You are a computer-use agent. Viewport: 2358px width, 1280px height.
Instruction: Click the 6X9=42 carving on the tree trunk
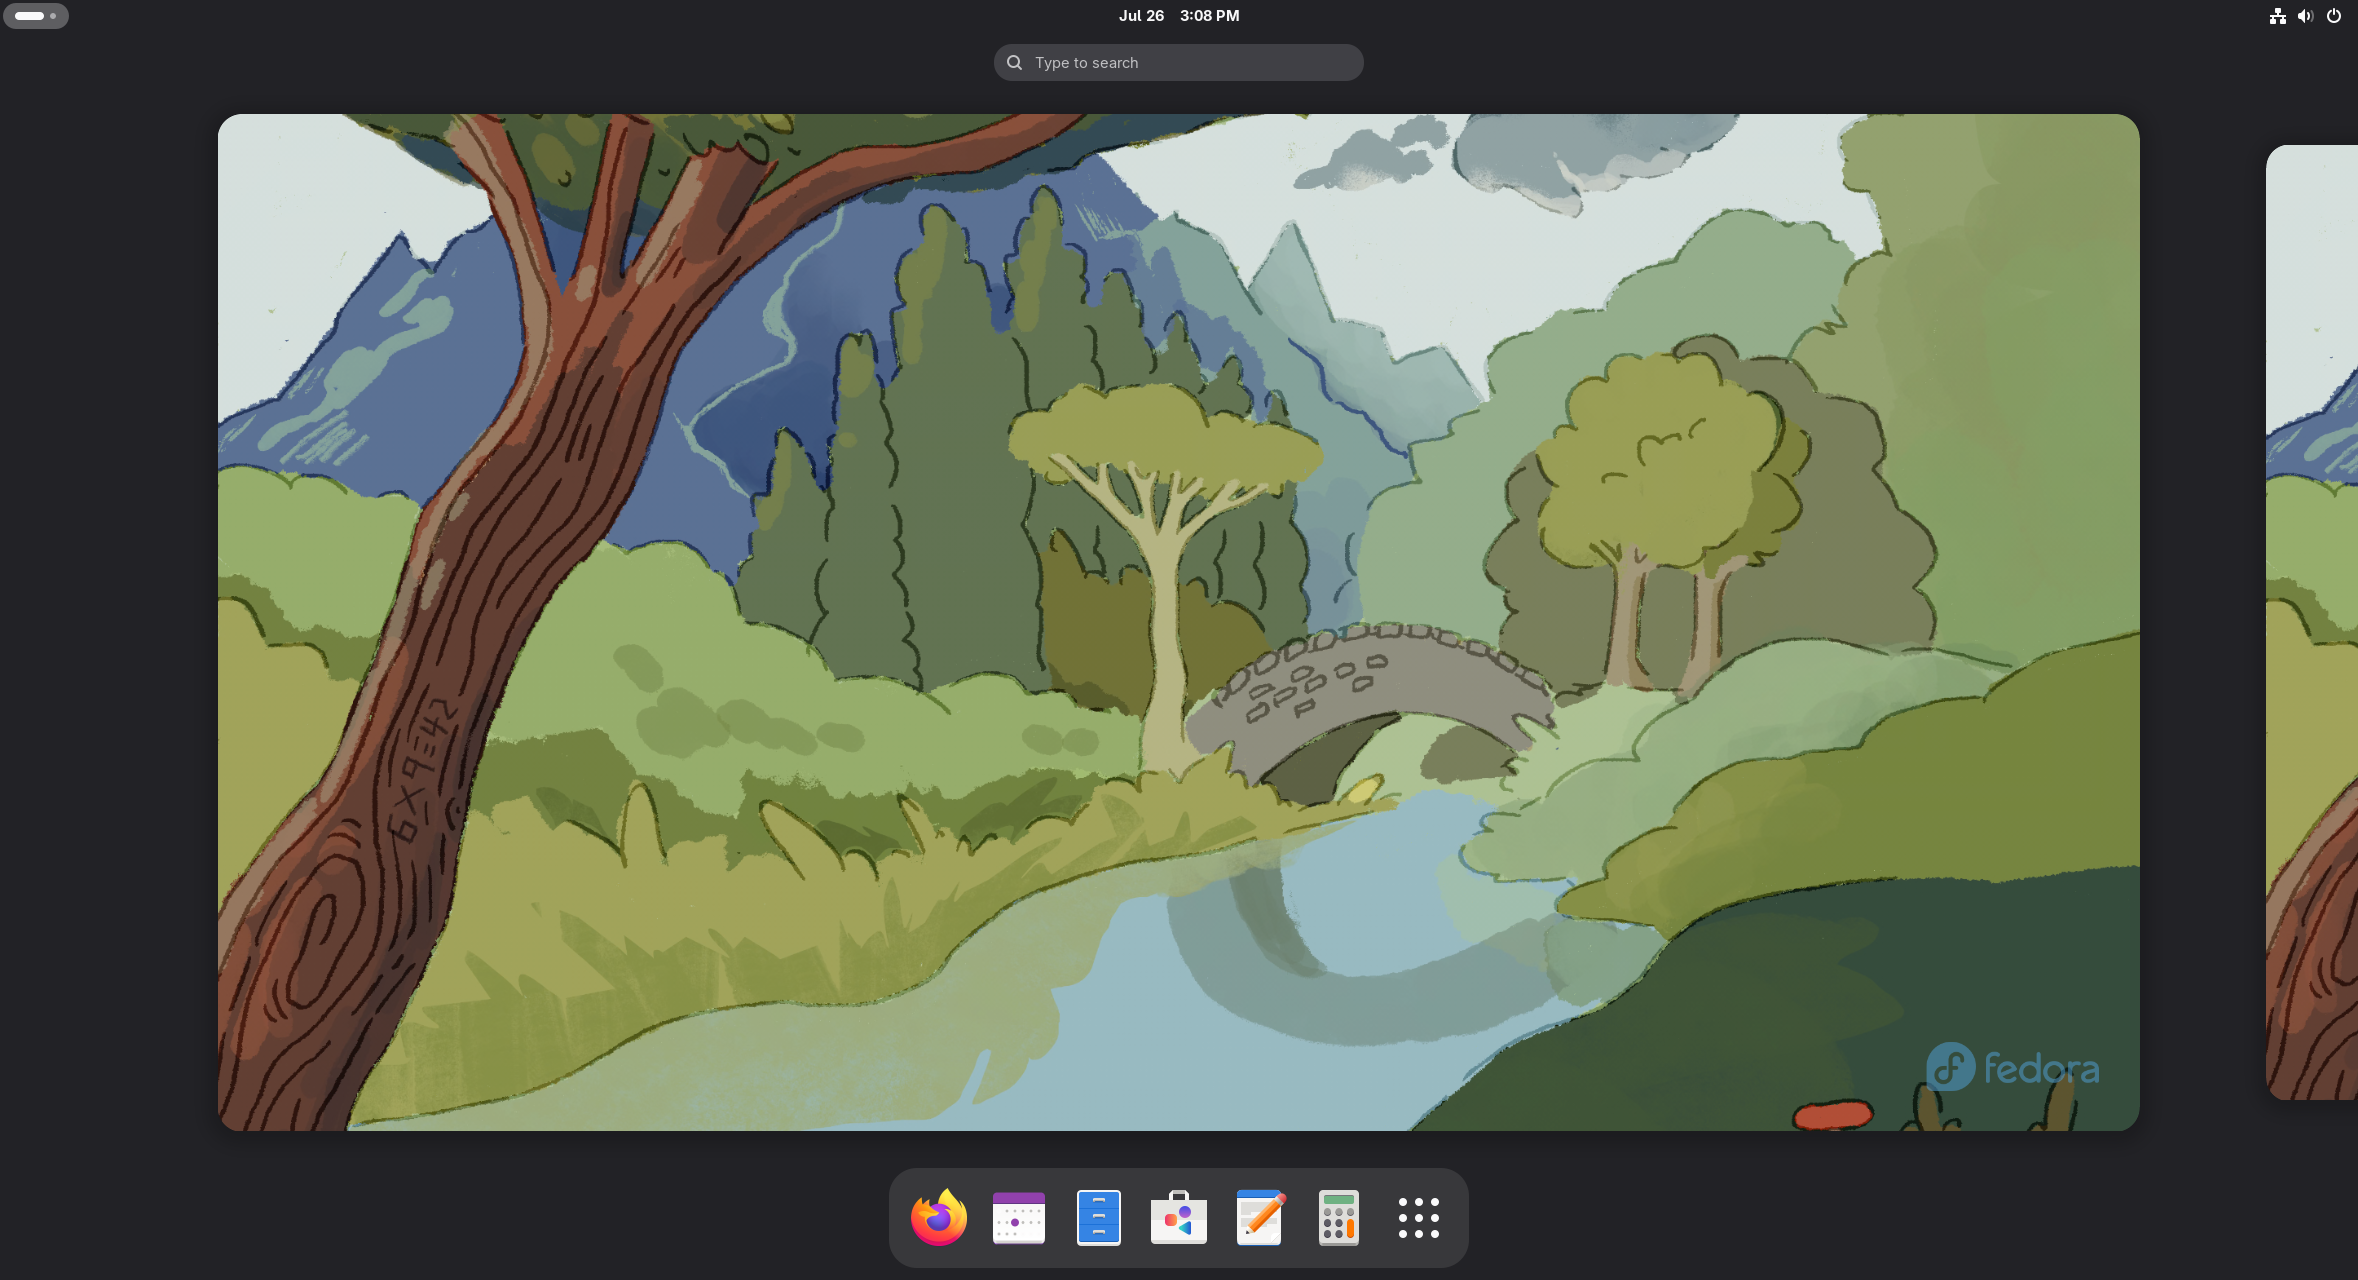[422, 769]
